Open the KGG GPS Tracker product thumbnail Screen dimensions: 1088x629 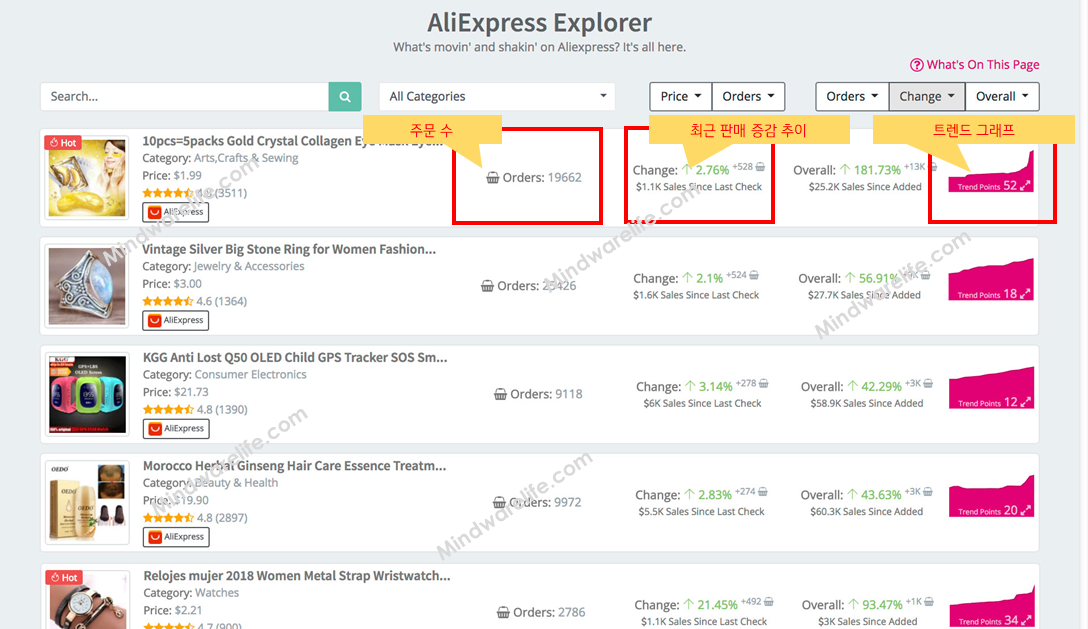pyautogui.click(x=87, y=394)
